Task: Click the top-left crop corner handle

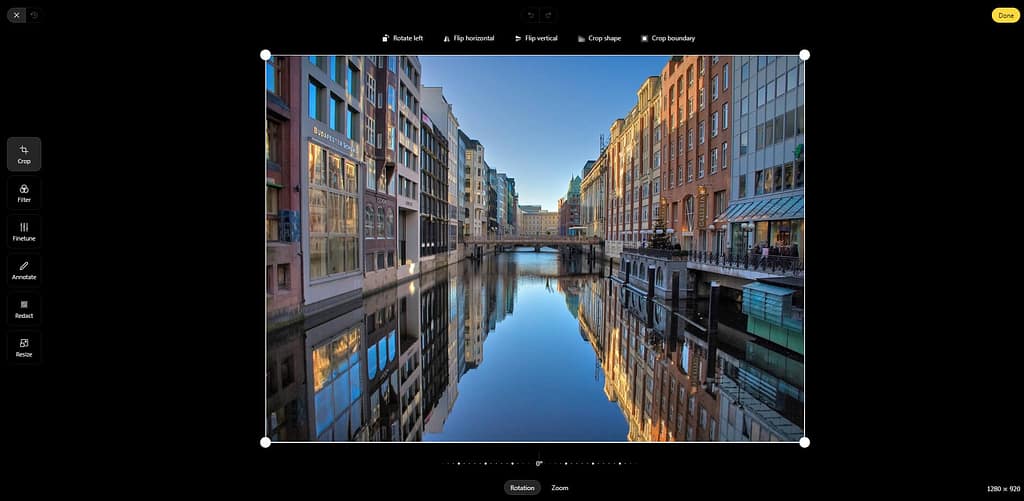Action: coord(265,55)
